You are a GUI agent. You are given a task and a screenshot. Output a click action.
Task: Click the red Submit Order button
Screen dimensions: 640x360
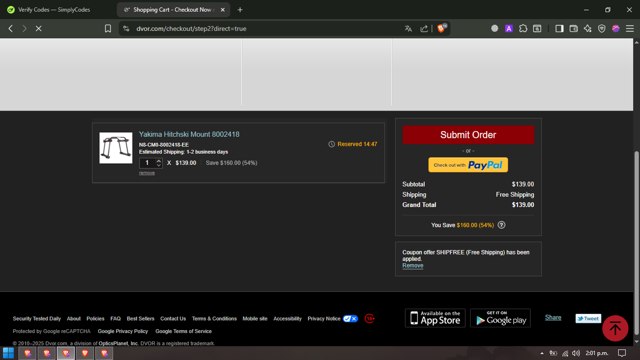(x=468, y=135)
